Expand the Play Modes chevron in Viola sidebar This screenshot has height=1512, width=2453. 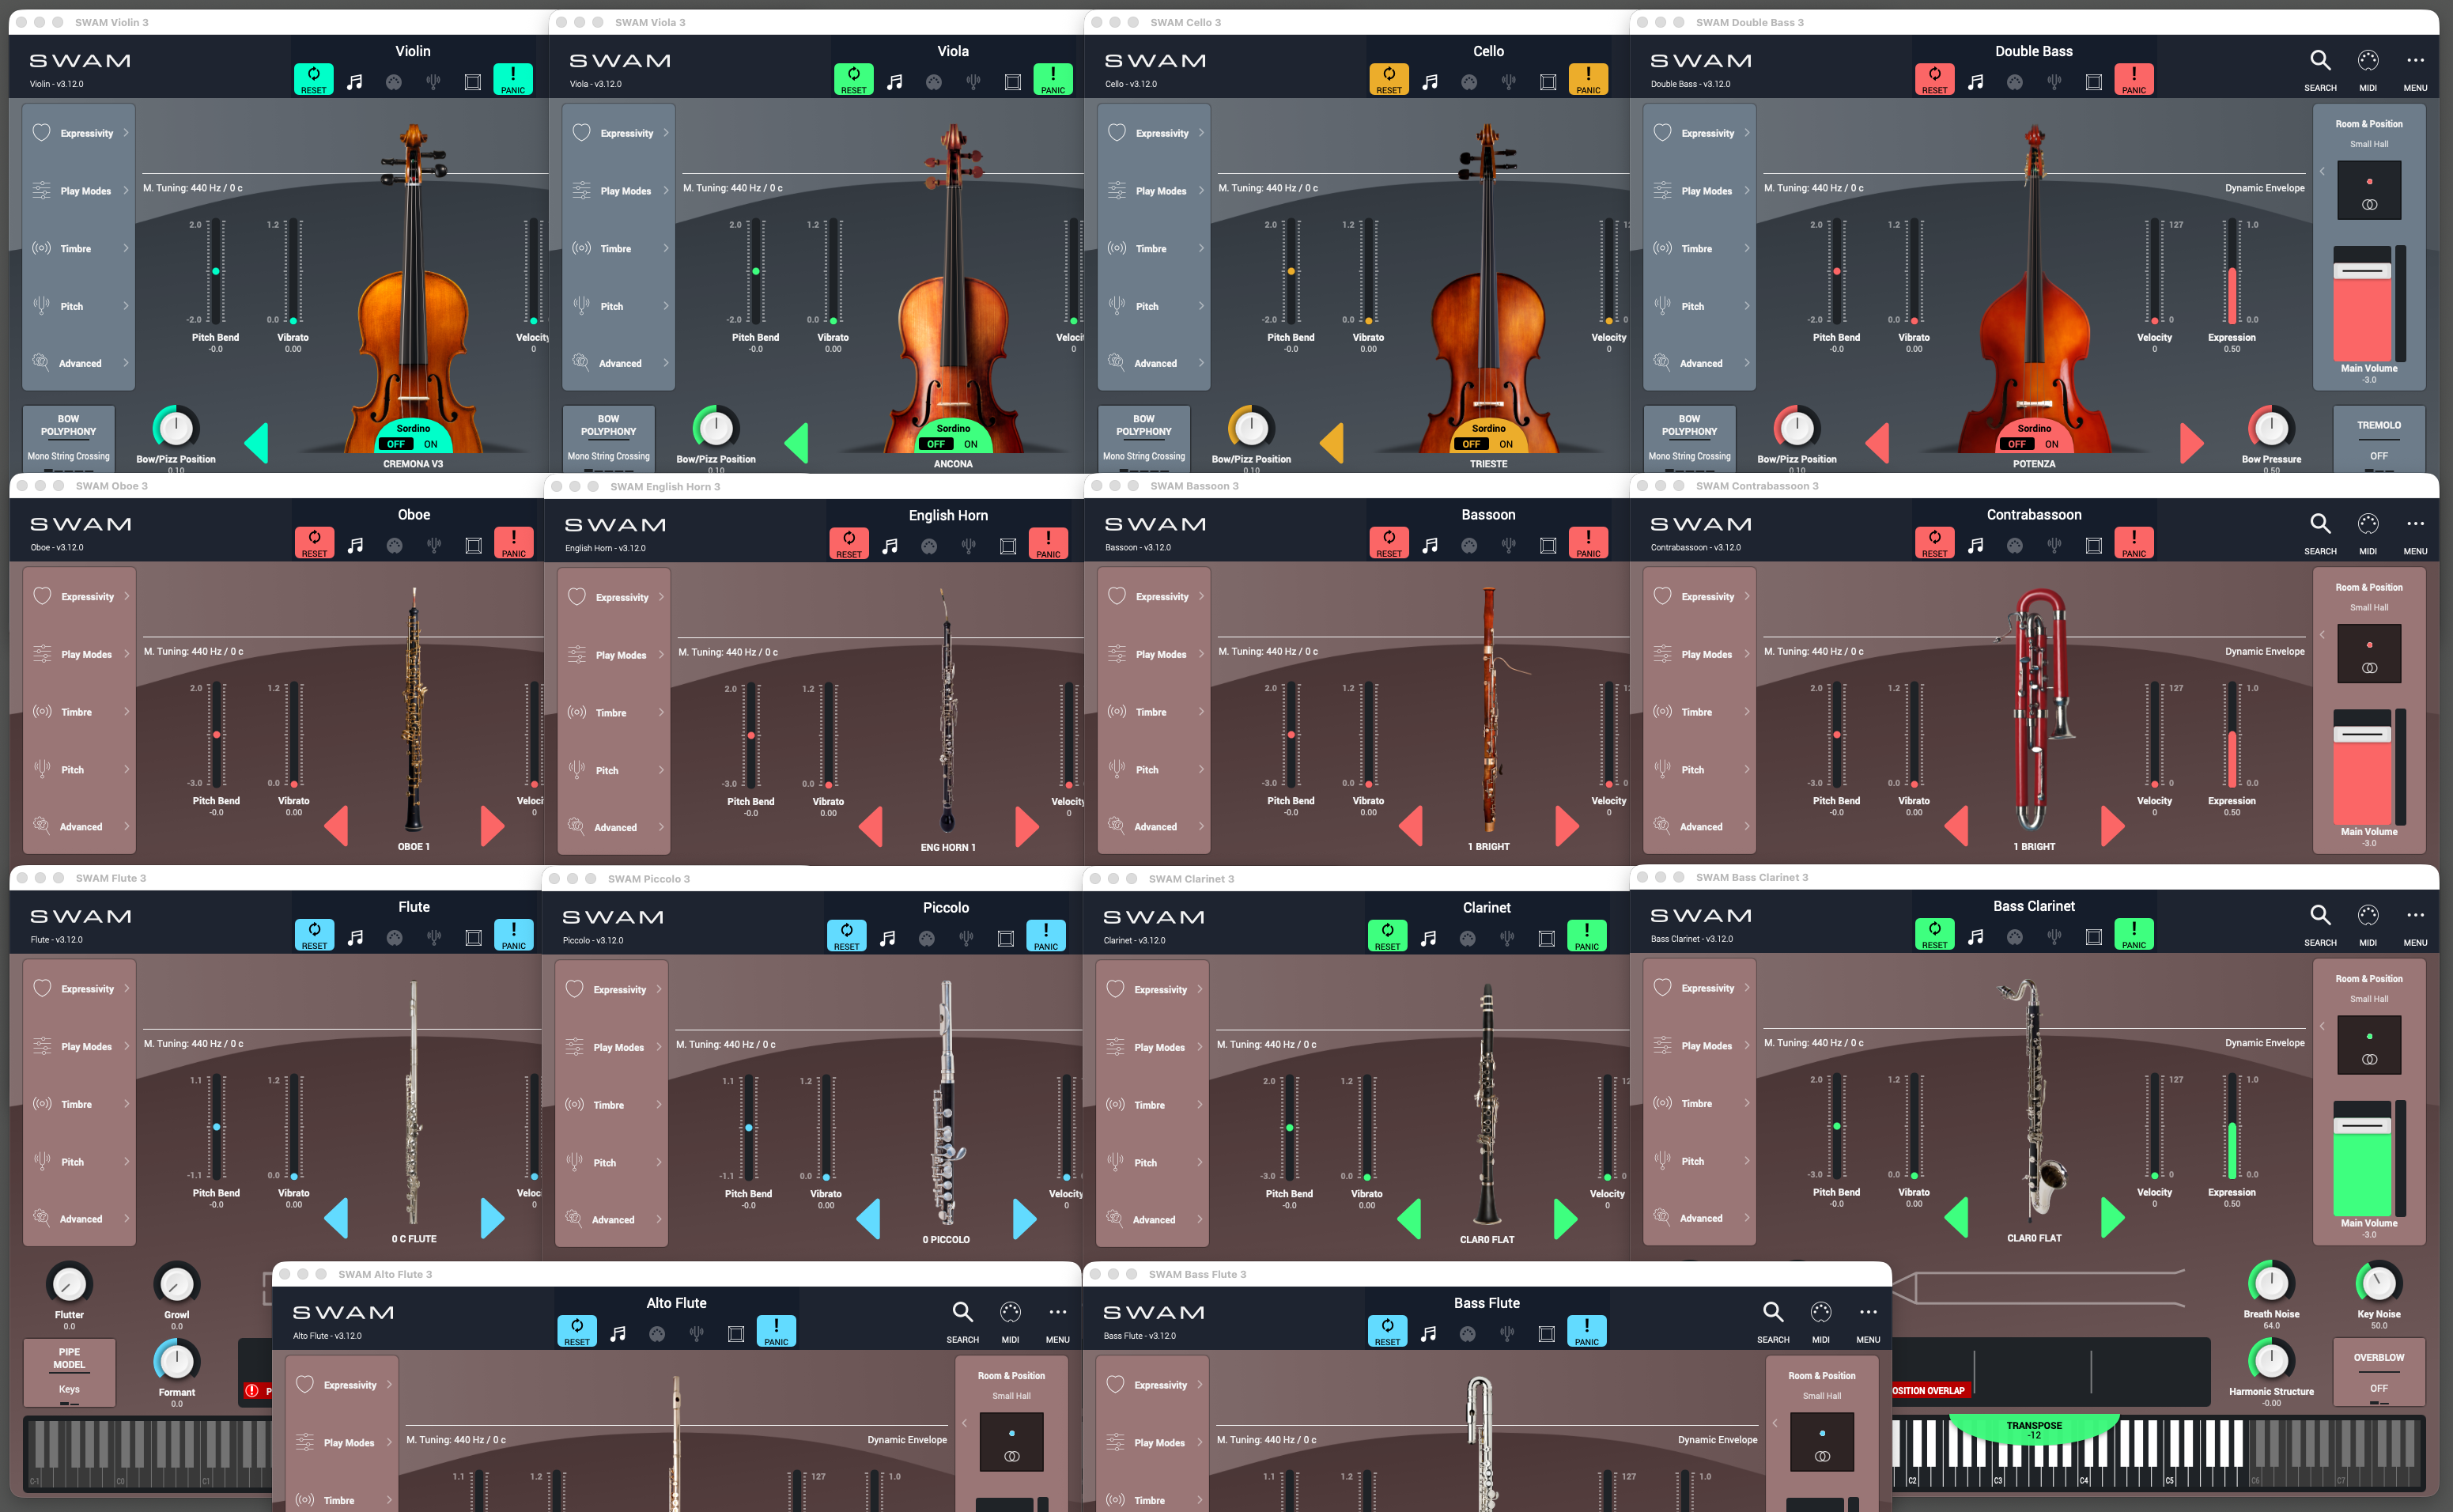(x=666, y=191)
